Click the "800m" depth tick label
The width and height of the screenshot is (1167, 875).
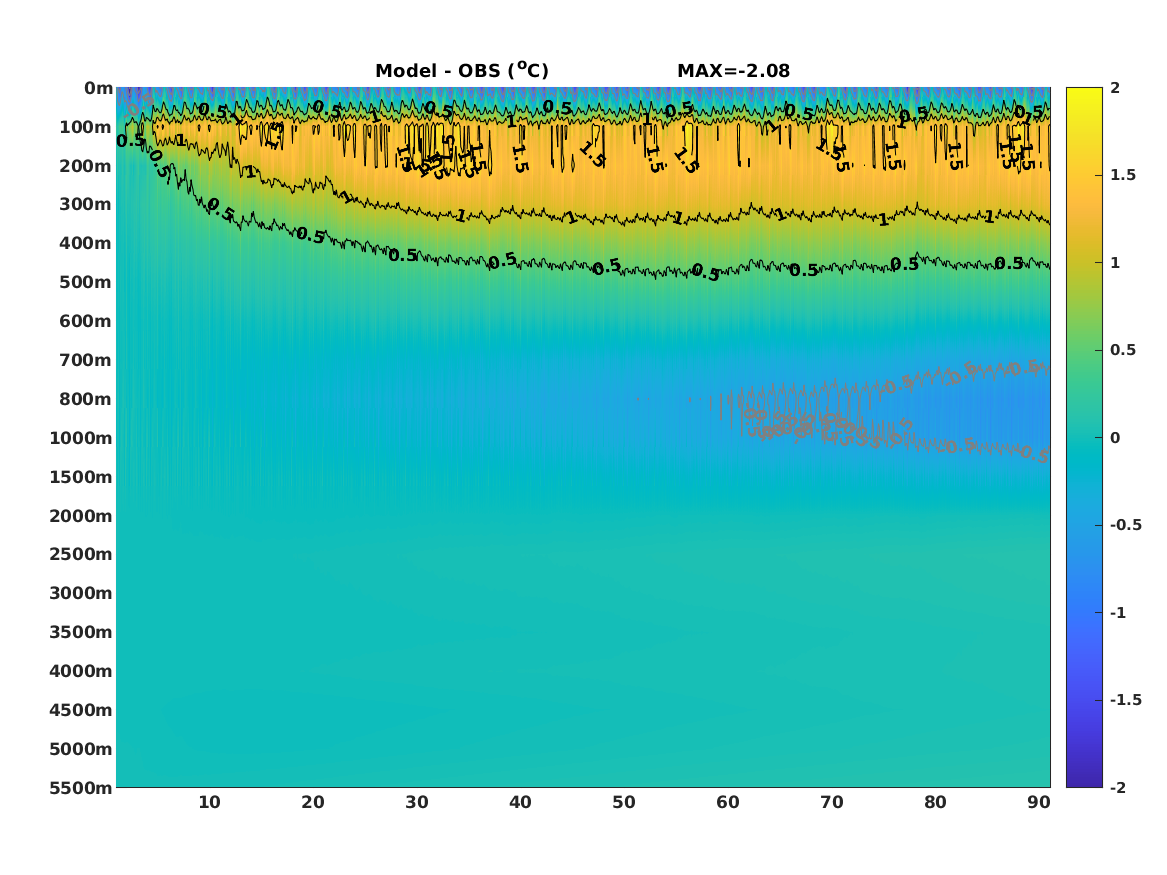(x=86, y=399)
